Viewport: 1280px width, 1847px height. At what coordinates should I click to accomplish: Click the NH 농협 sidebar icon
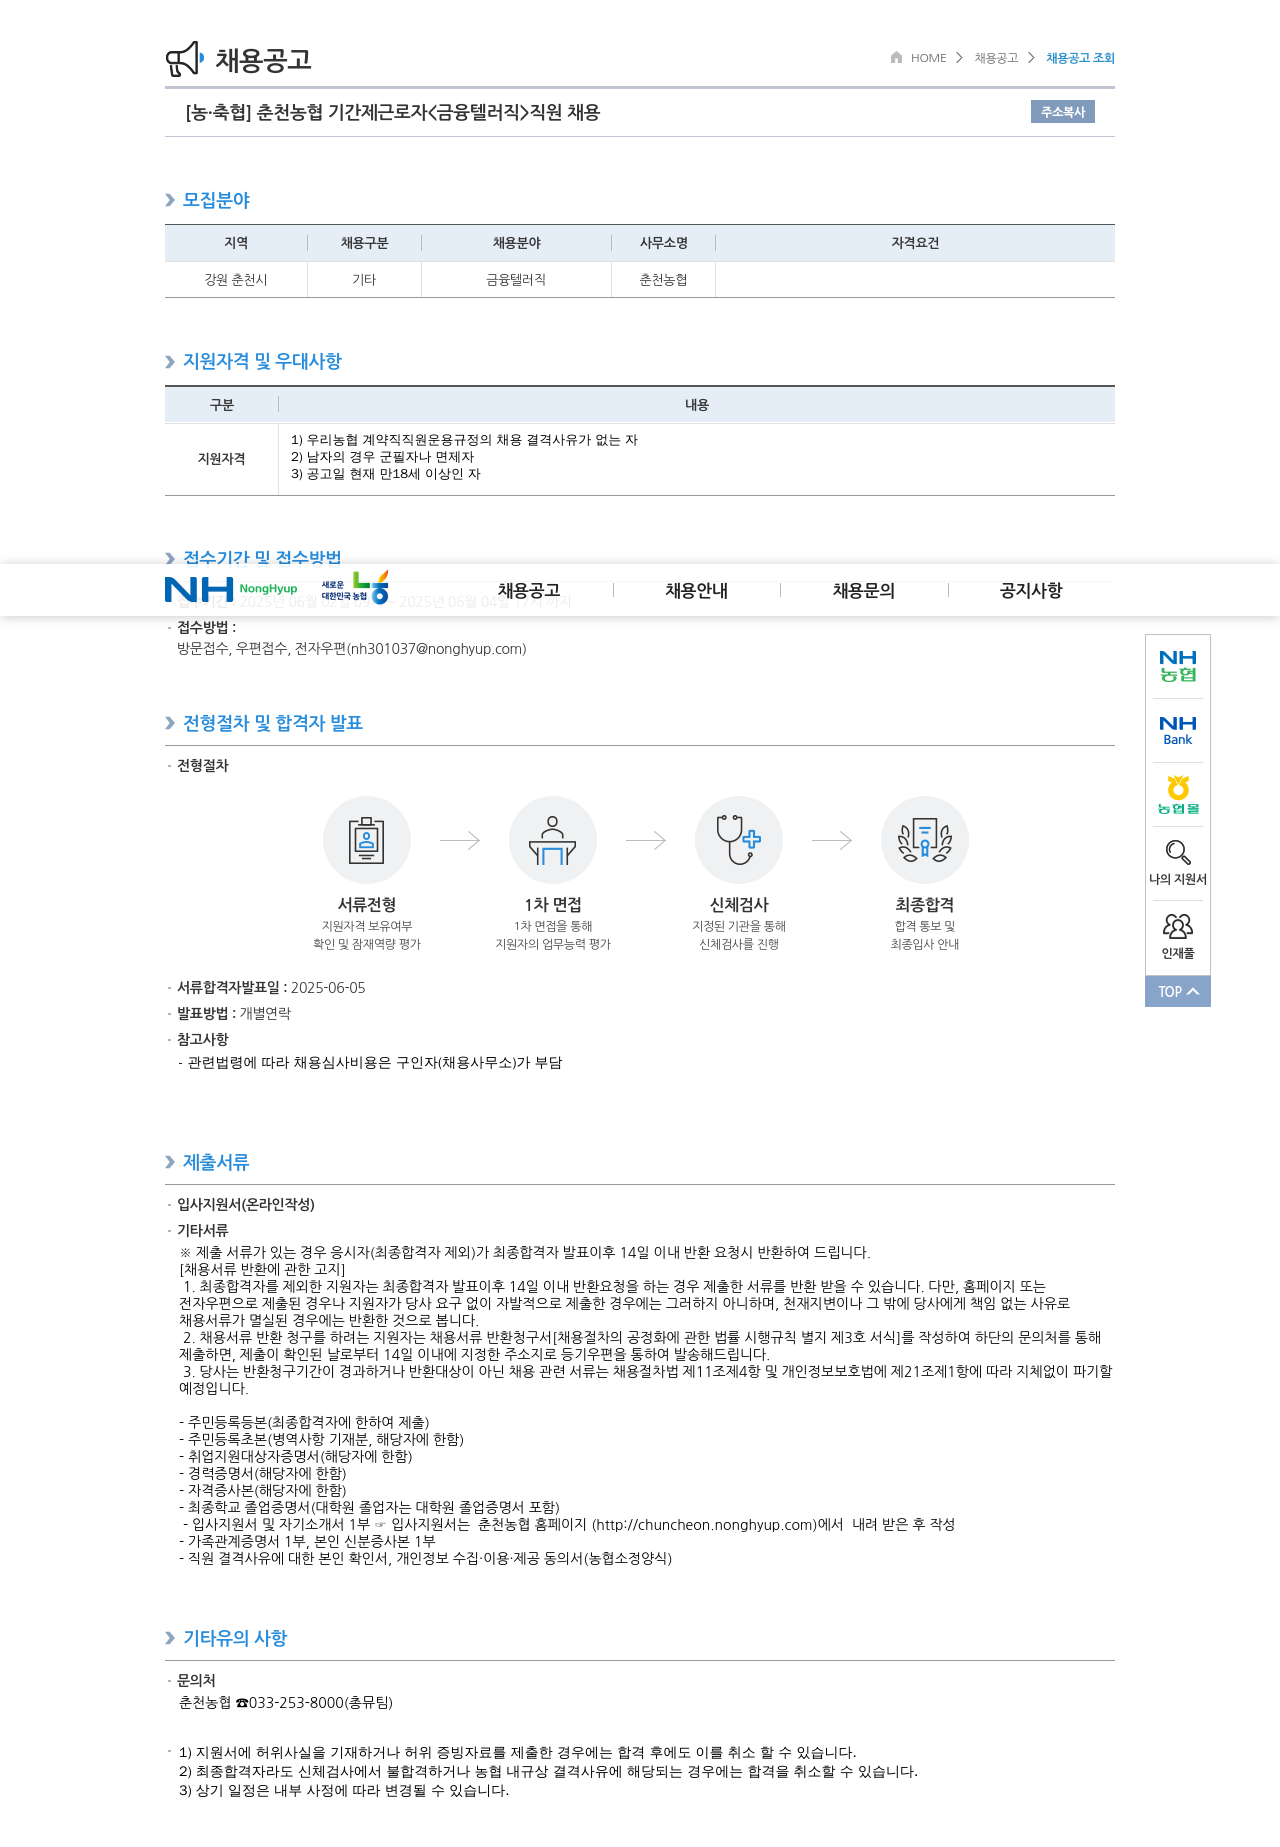[x=1178, y=666]
